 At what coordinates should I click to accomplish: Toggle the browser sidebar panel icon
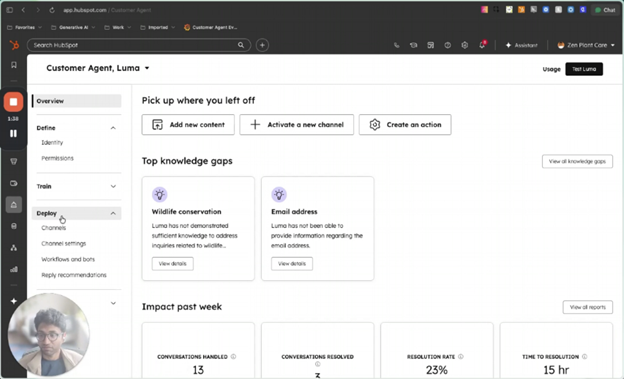[10, 10]
